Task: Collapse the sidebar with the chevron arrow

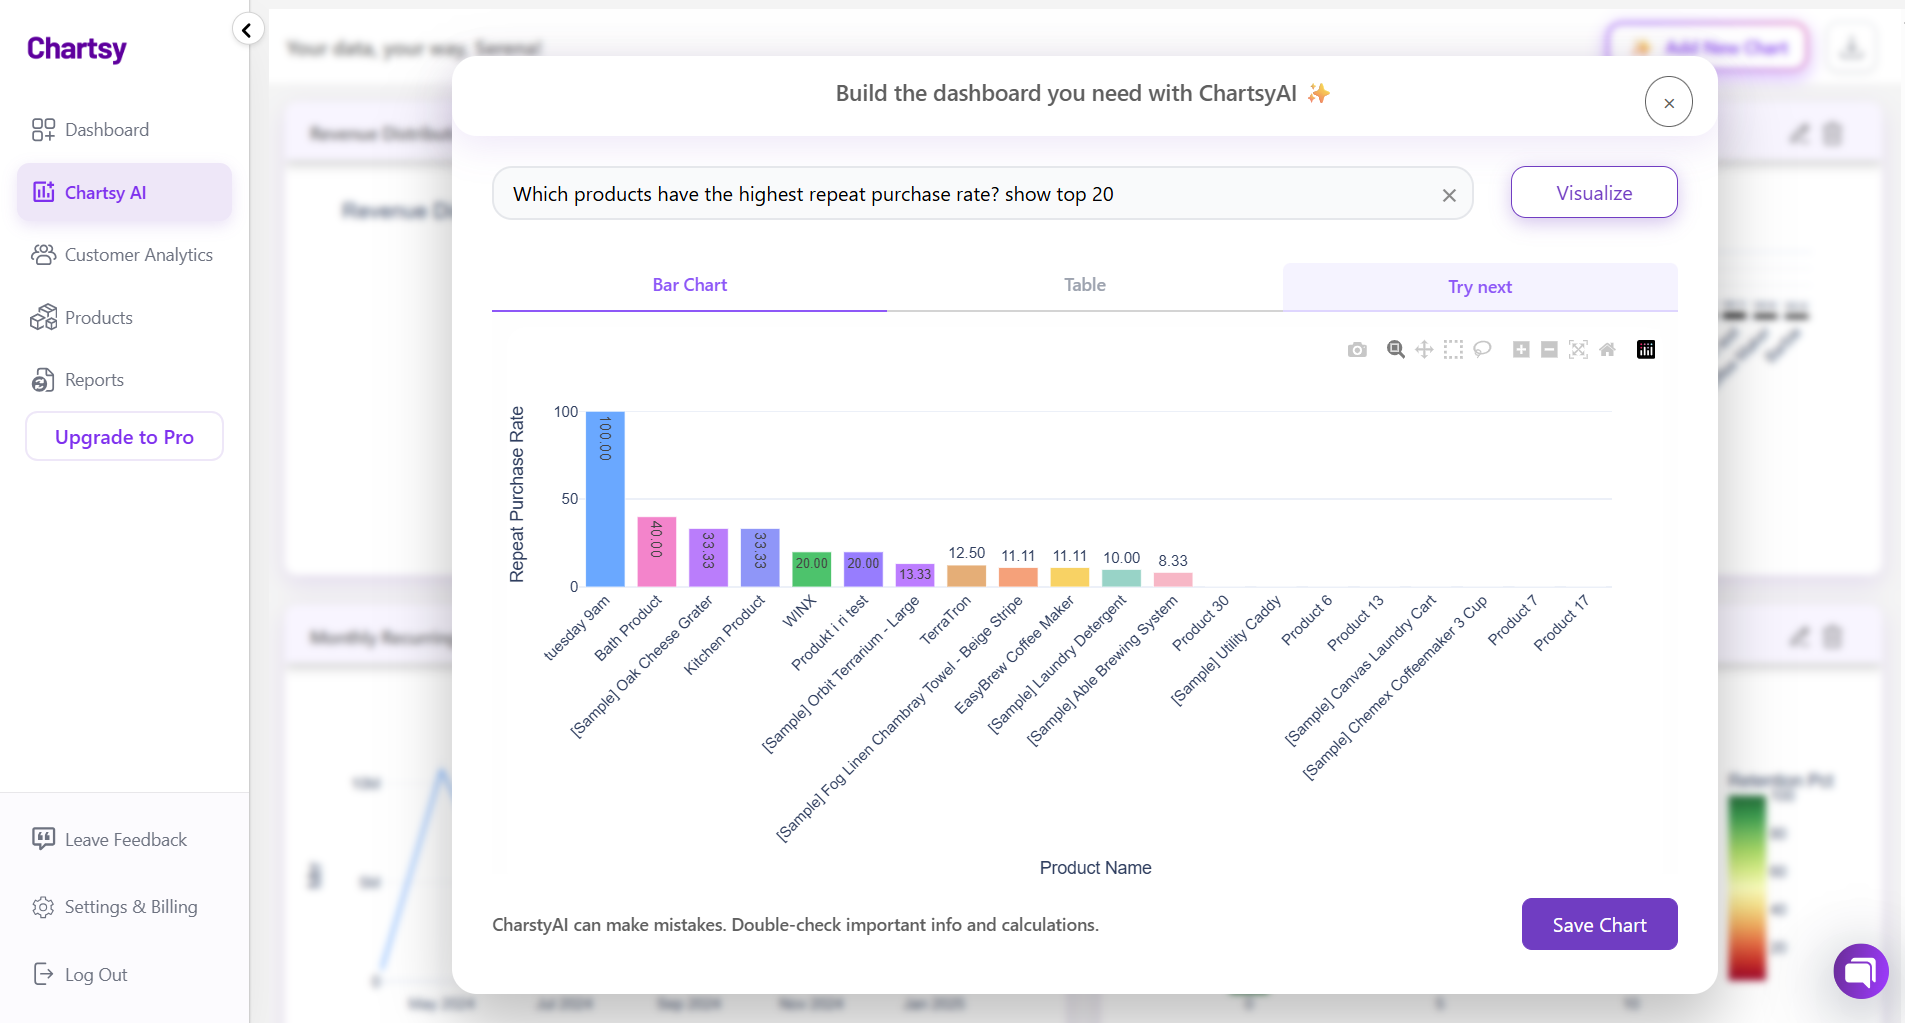Action: tap(246, 29)
